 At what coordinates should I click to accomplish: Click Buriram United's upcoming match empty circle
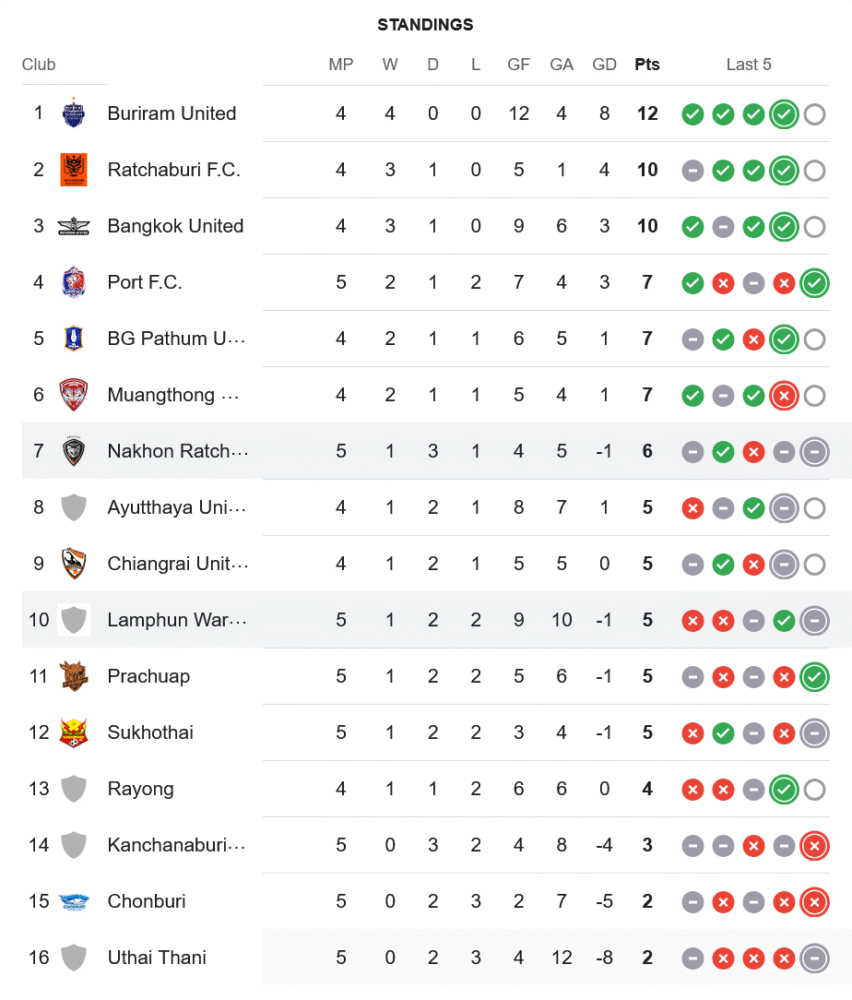815,114
